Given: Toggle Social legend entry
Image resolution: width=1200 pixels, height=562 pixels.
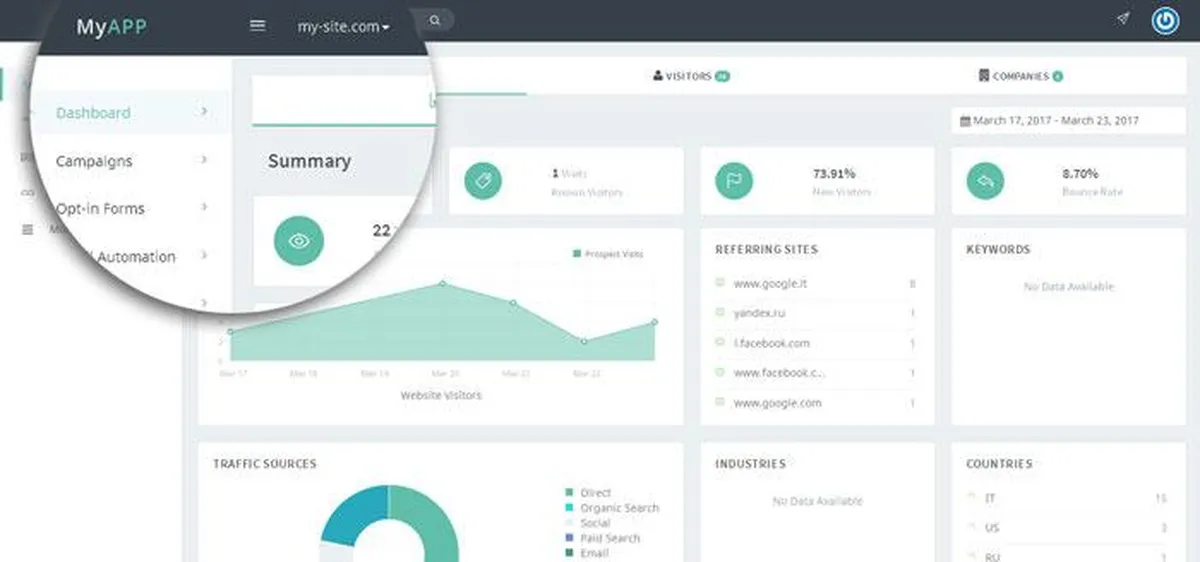Looking at the screenshot, I should pos(589,523).
